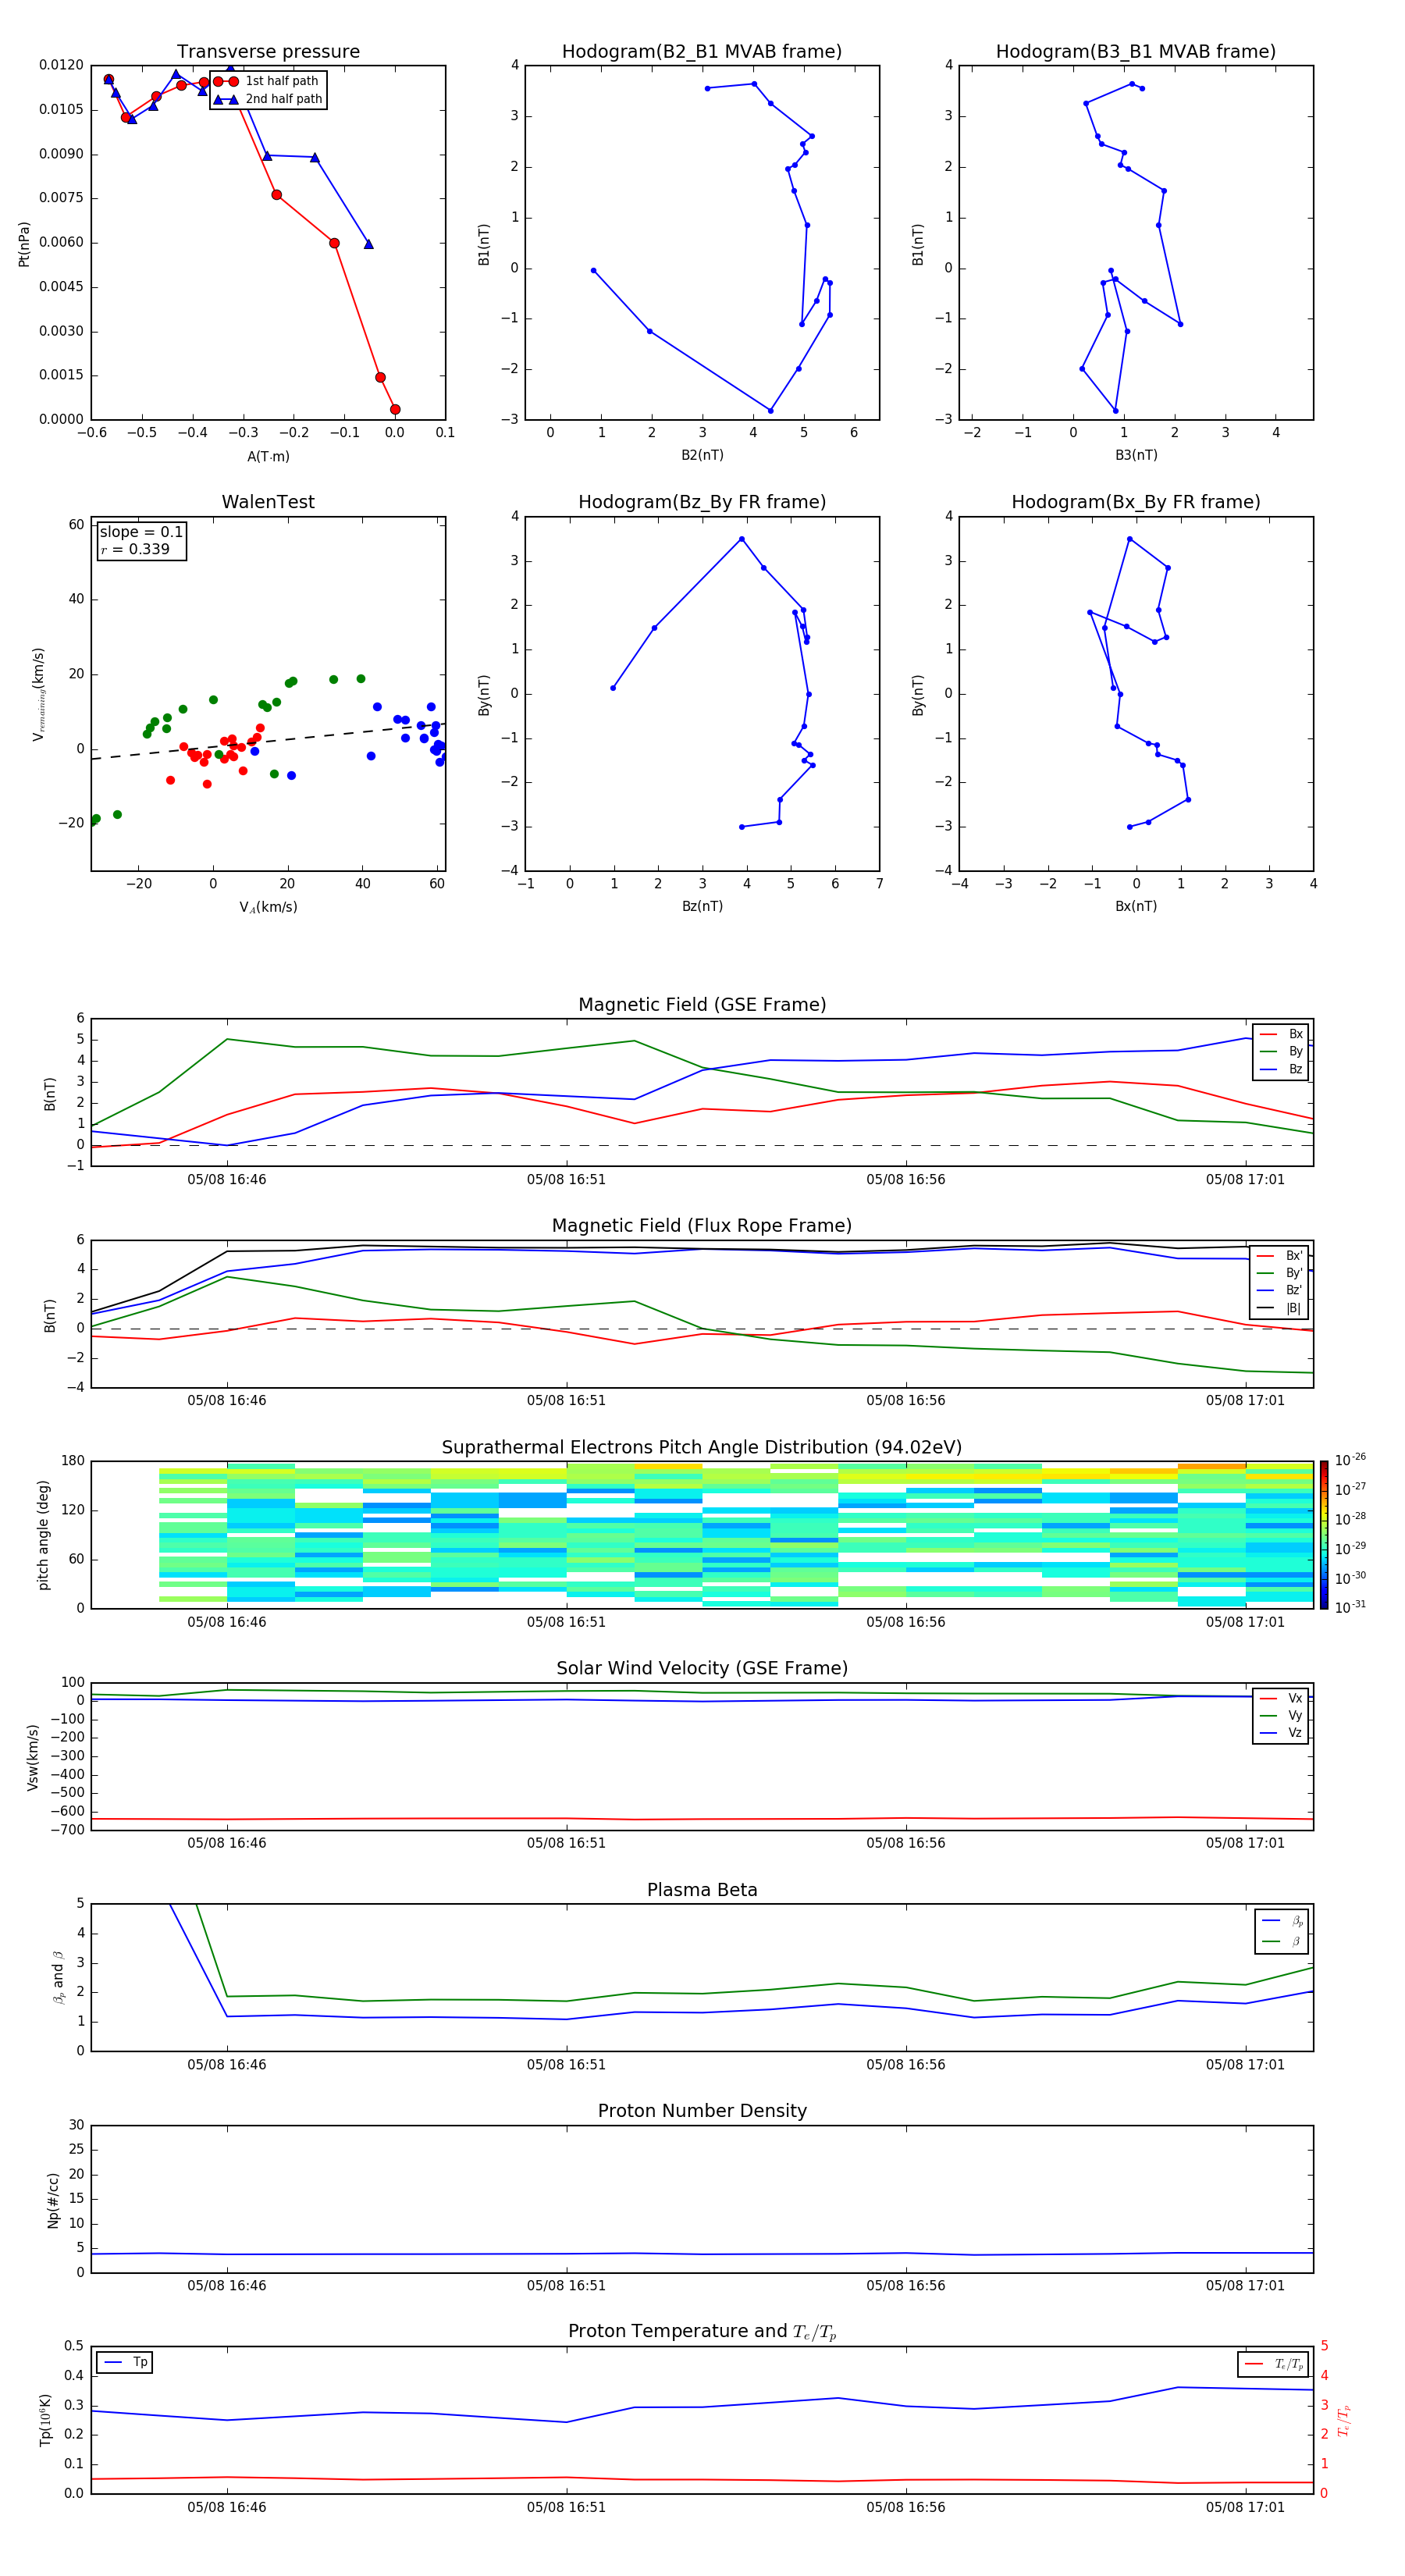Click the red Te/Tp right axis label

(1344, 2420)
